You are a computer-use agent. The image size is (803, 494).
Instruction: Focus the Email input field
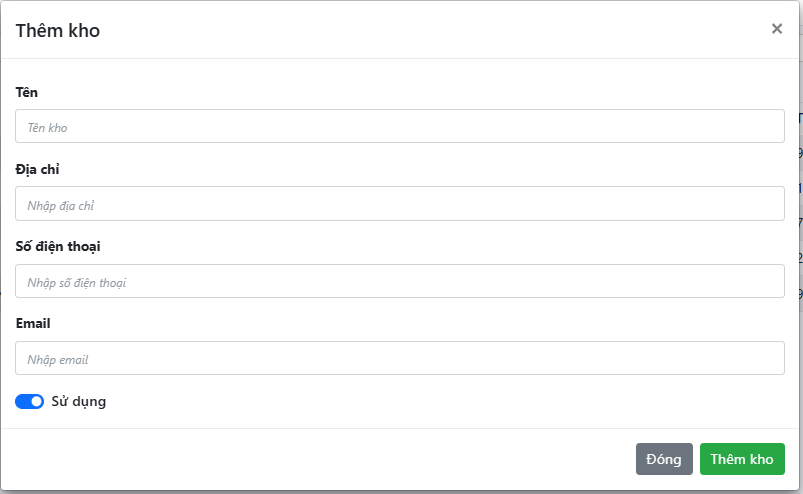[x=400, y=358]
